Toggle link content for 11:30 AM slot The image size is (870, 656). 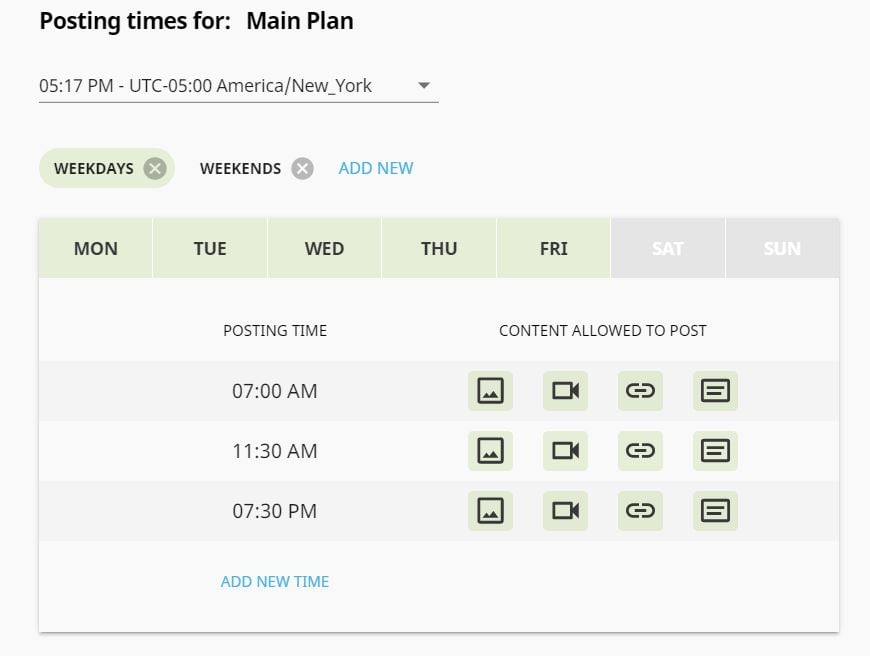640,451
